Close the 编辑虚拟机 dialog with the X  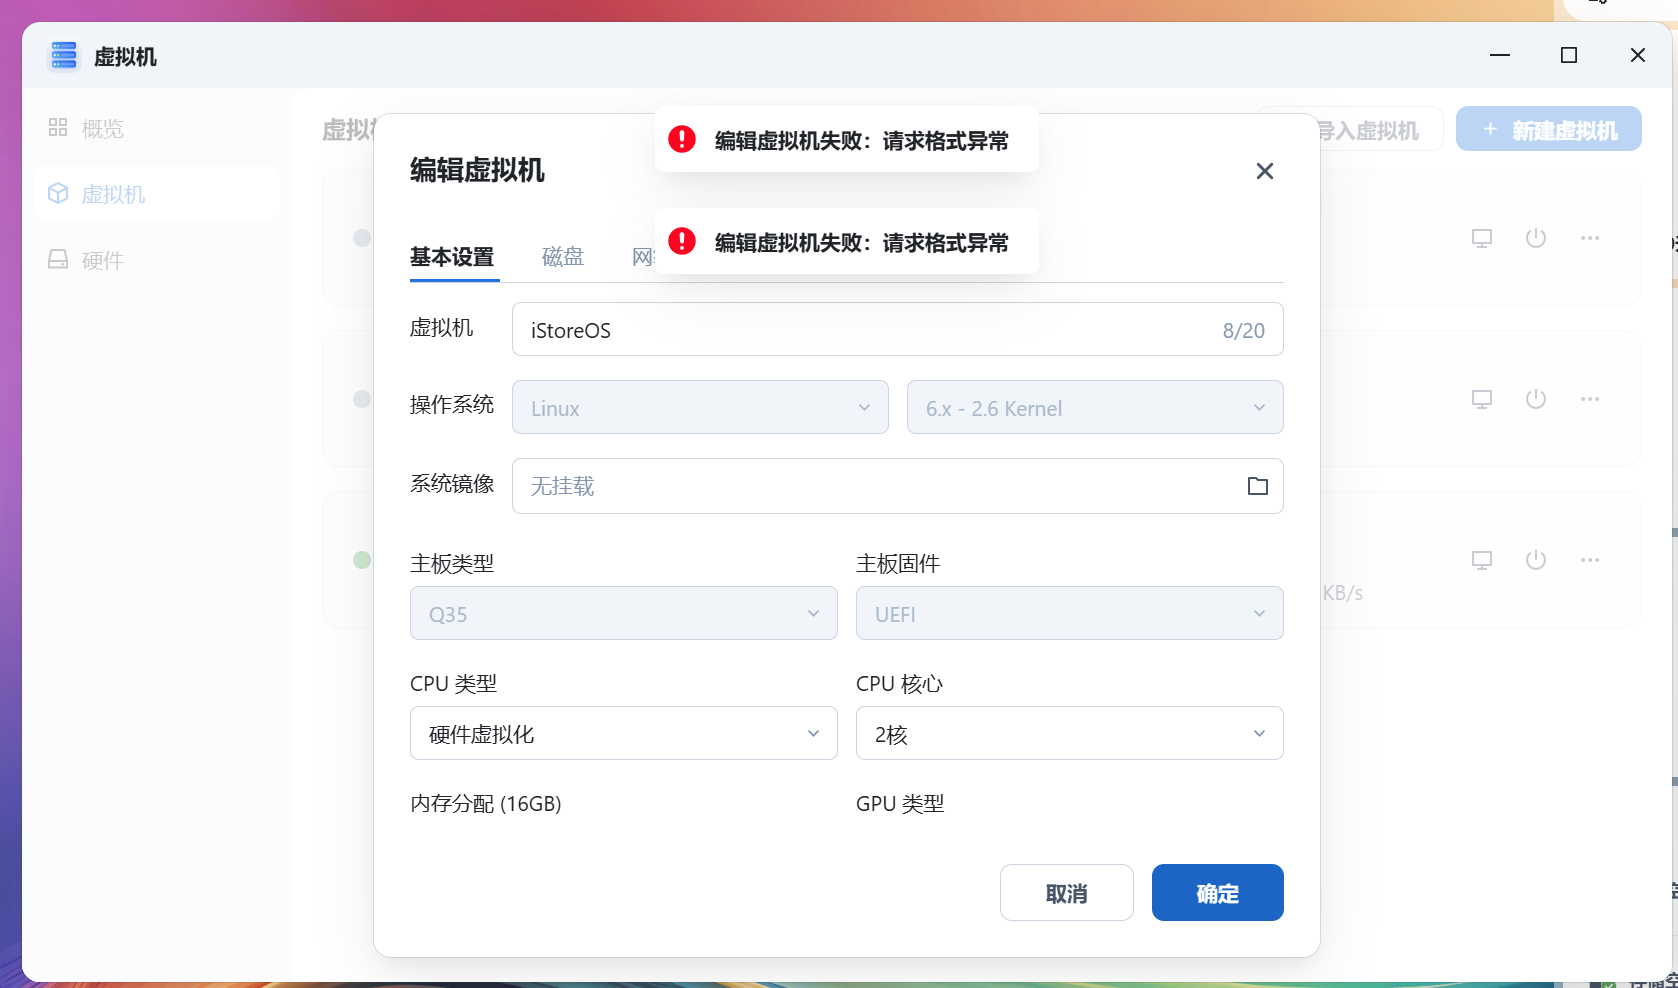pos(1264,171)
